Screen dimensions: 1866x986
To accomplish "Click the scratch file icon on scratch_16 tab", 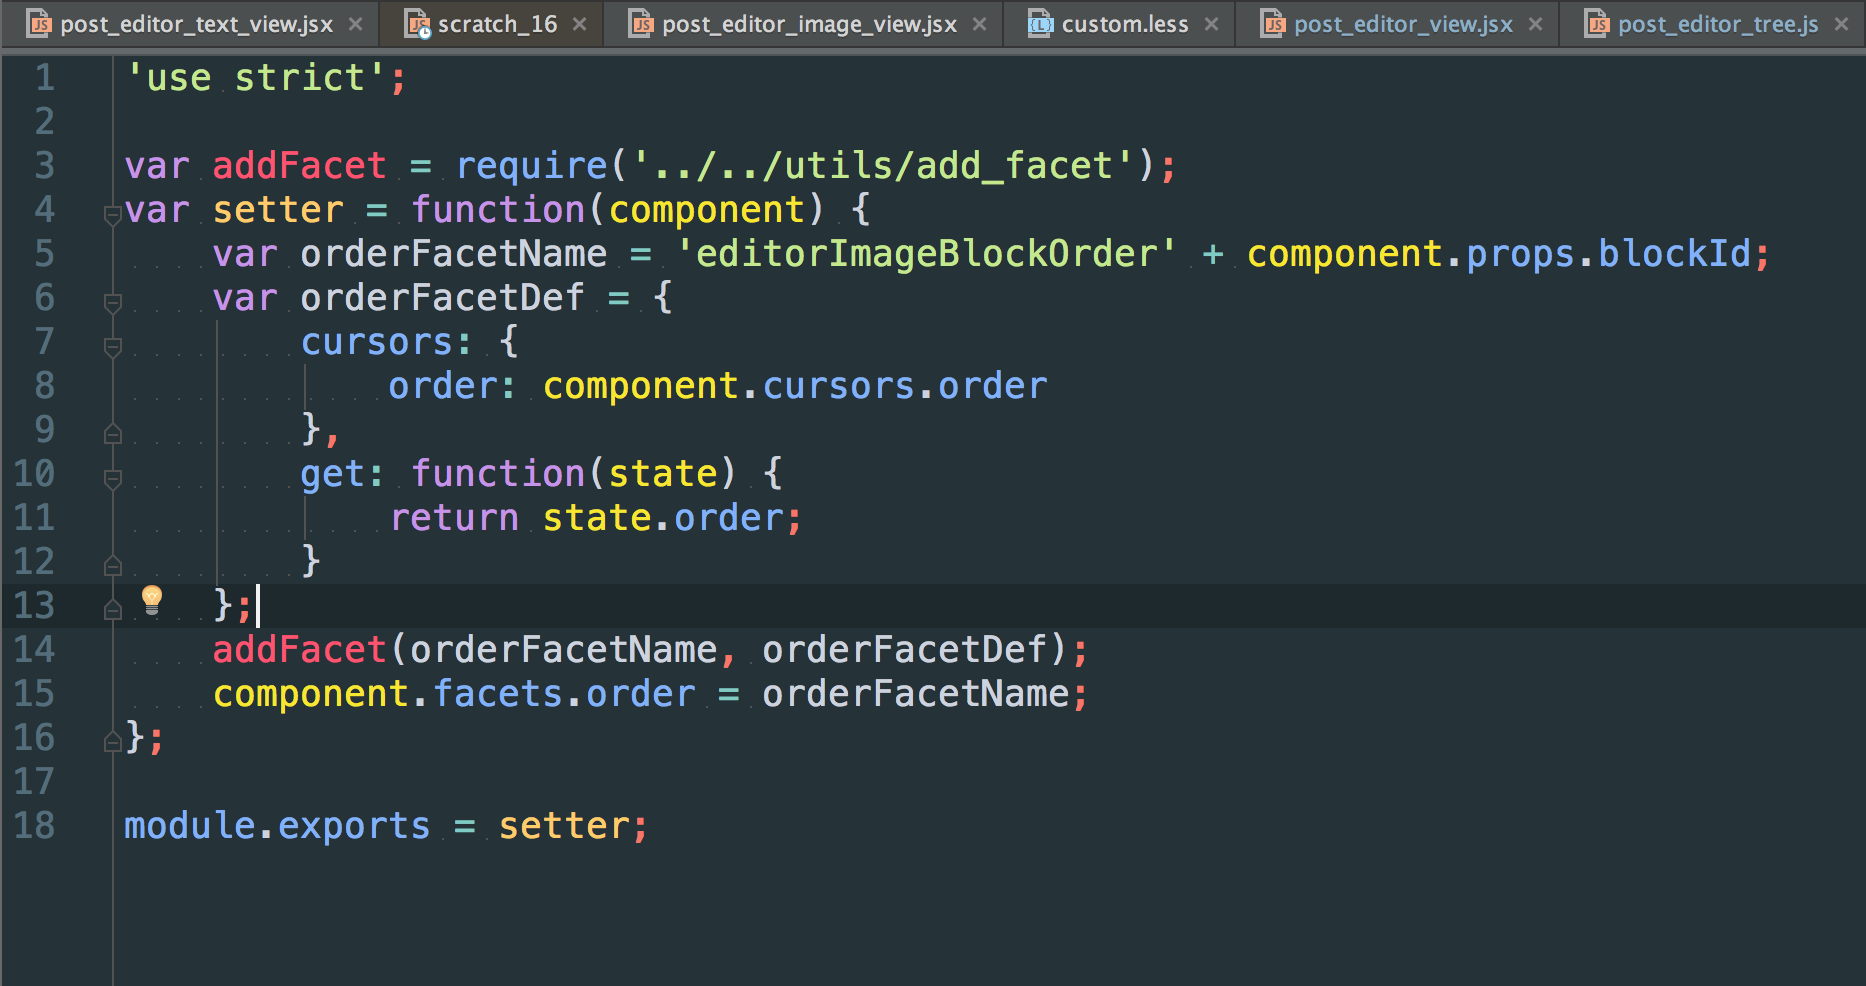I will (417, 24).
